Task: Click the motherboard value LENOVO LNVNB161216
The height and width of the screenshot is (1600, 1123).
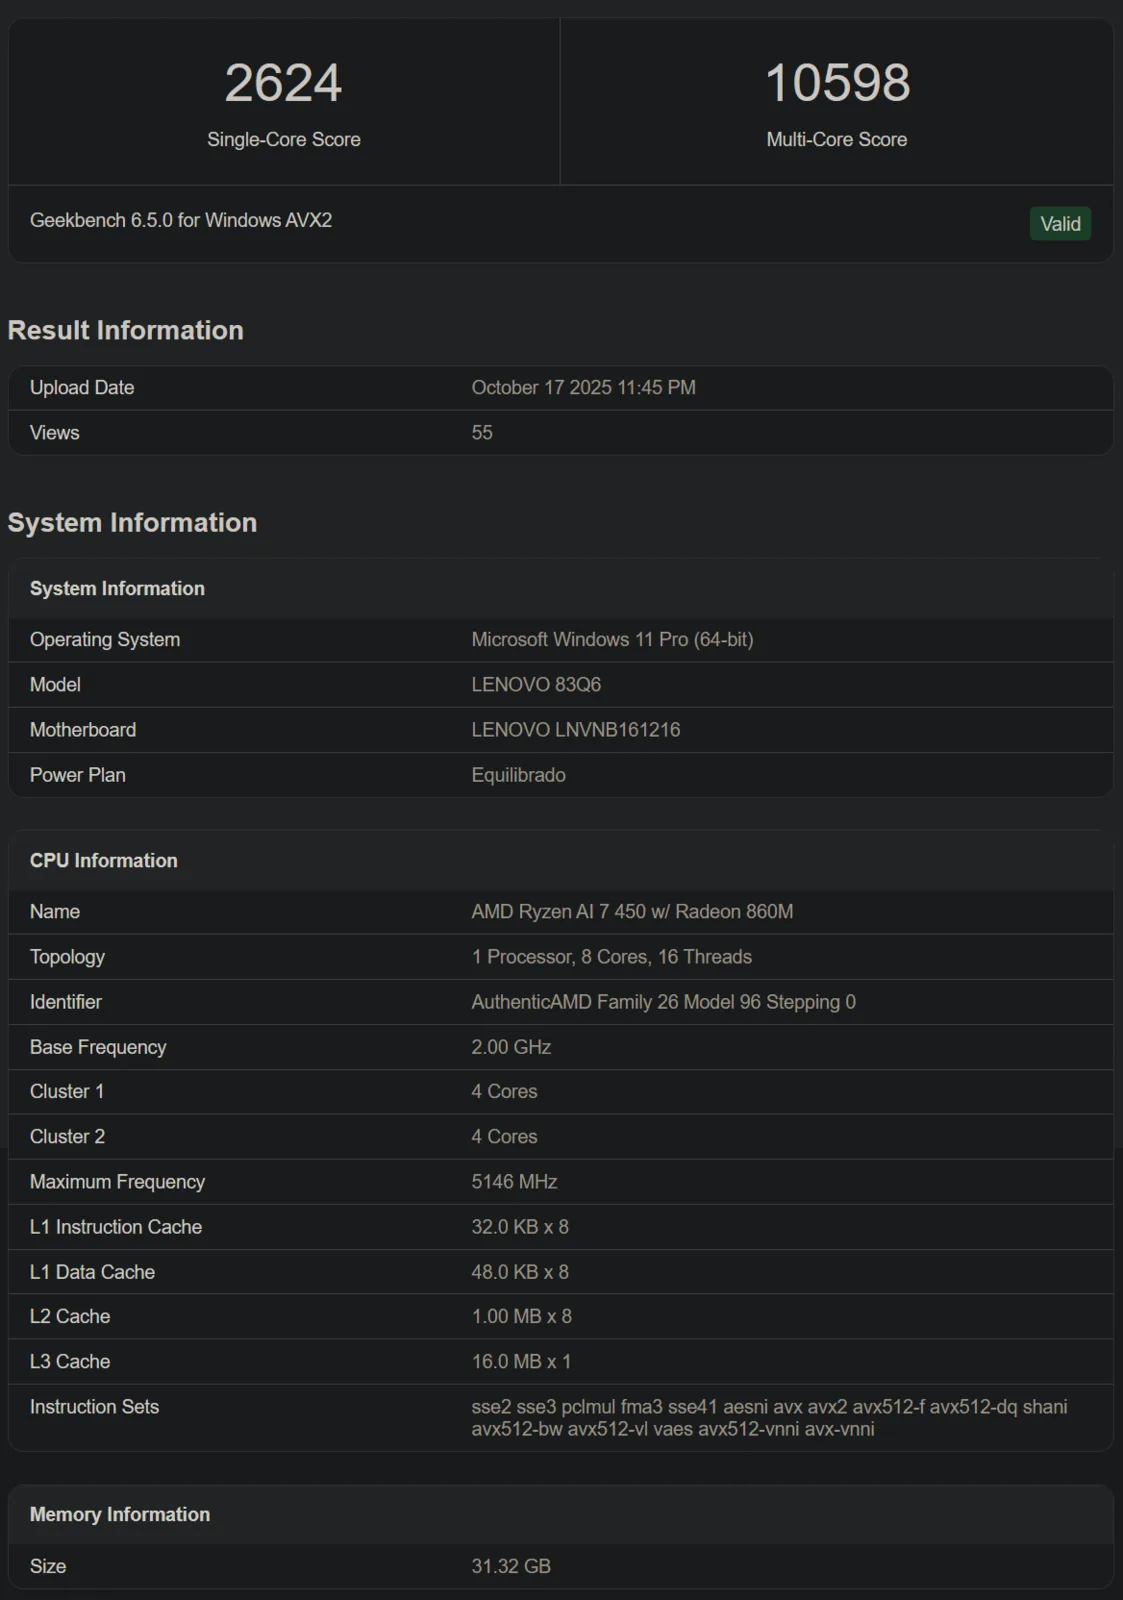Action: click(x=575, y=730)
